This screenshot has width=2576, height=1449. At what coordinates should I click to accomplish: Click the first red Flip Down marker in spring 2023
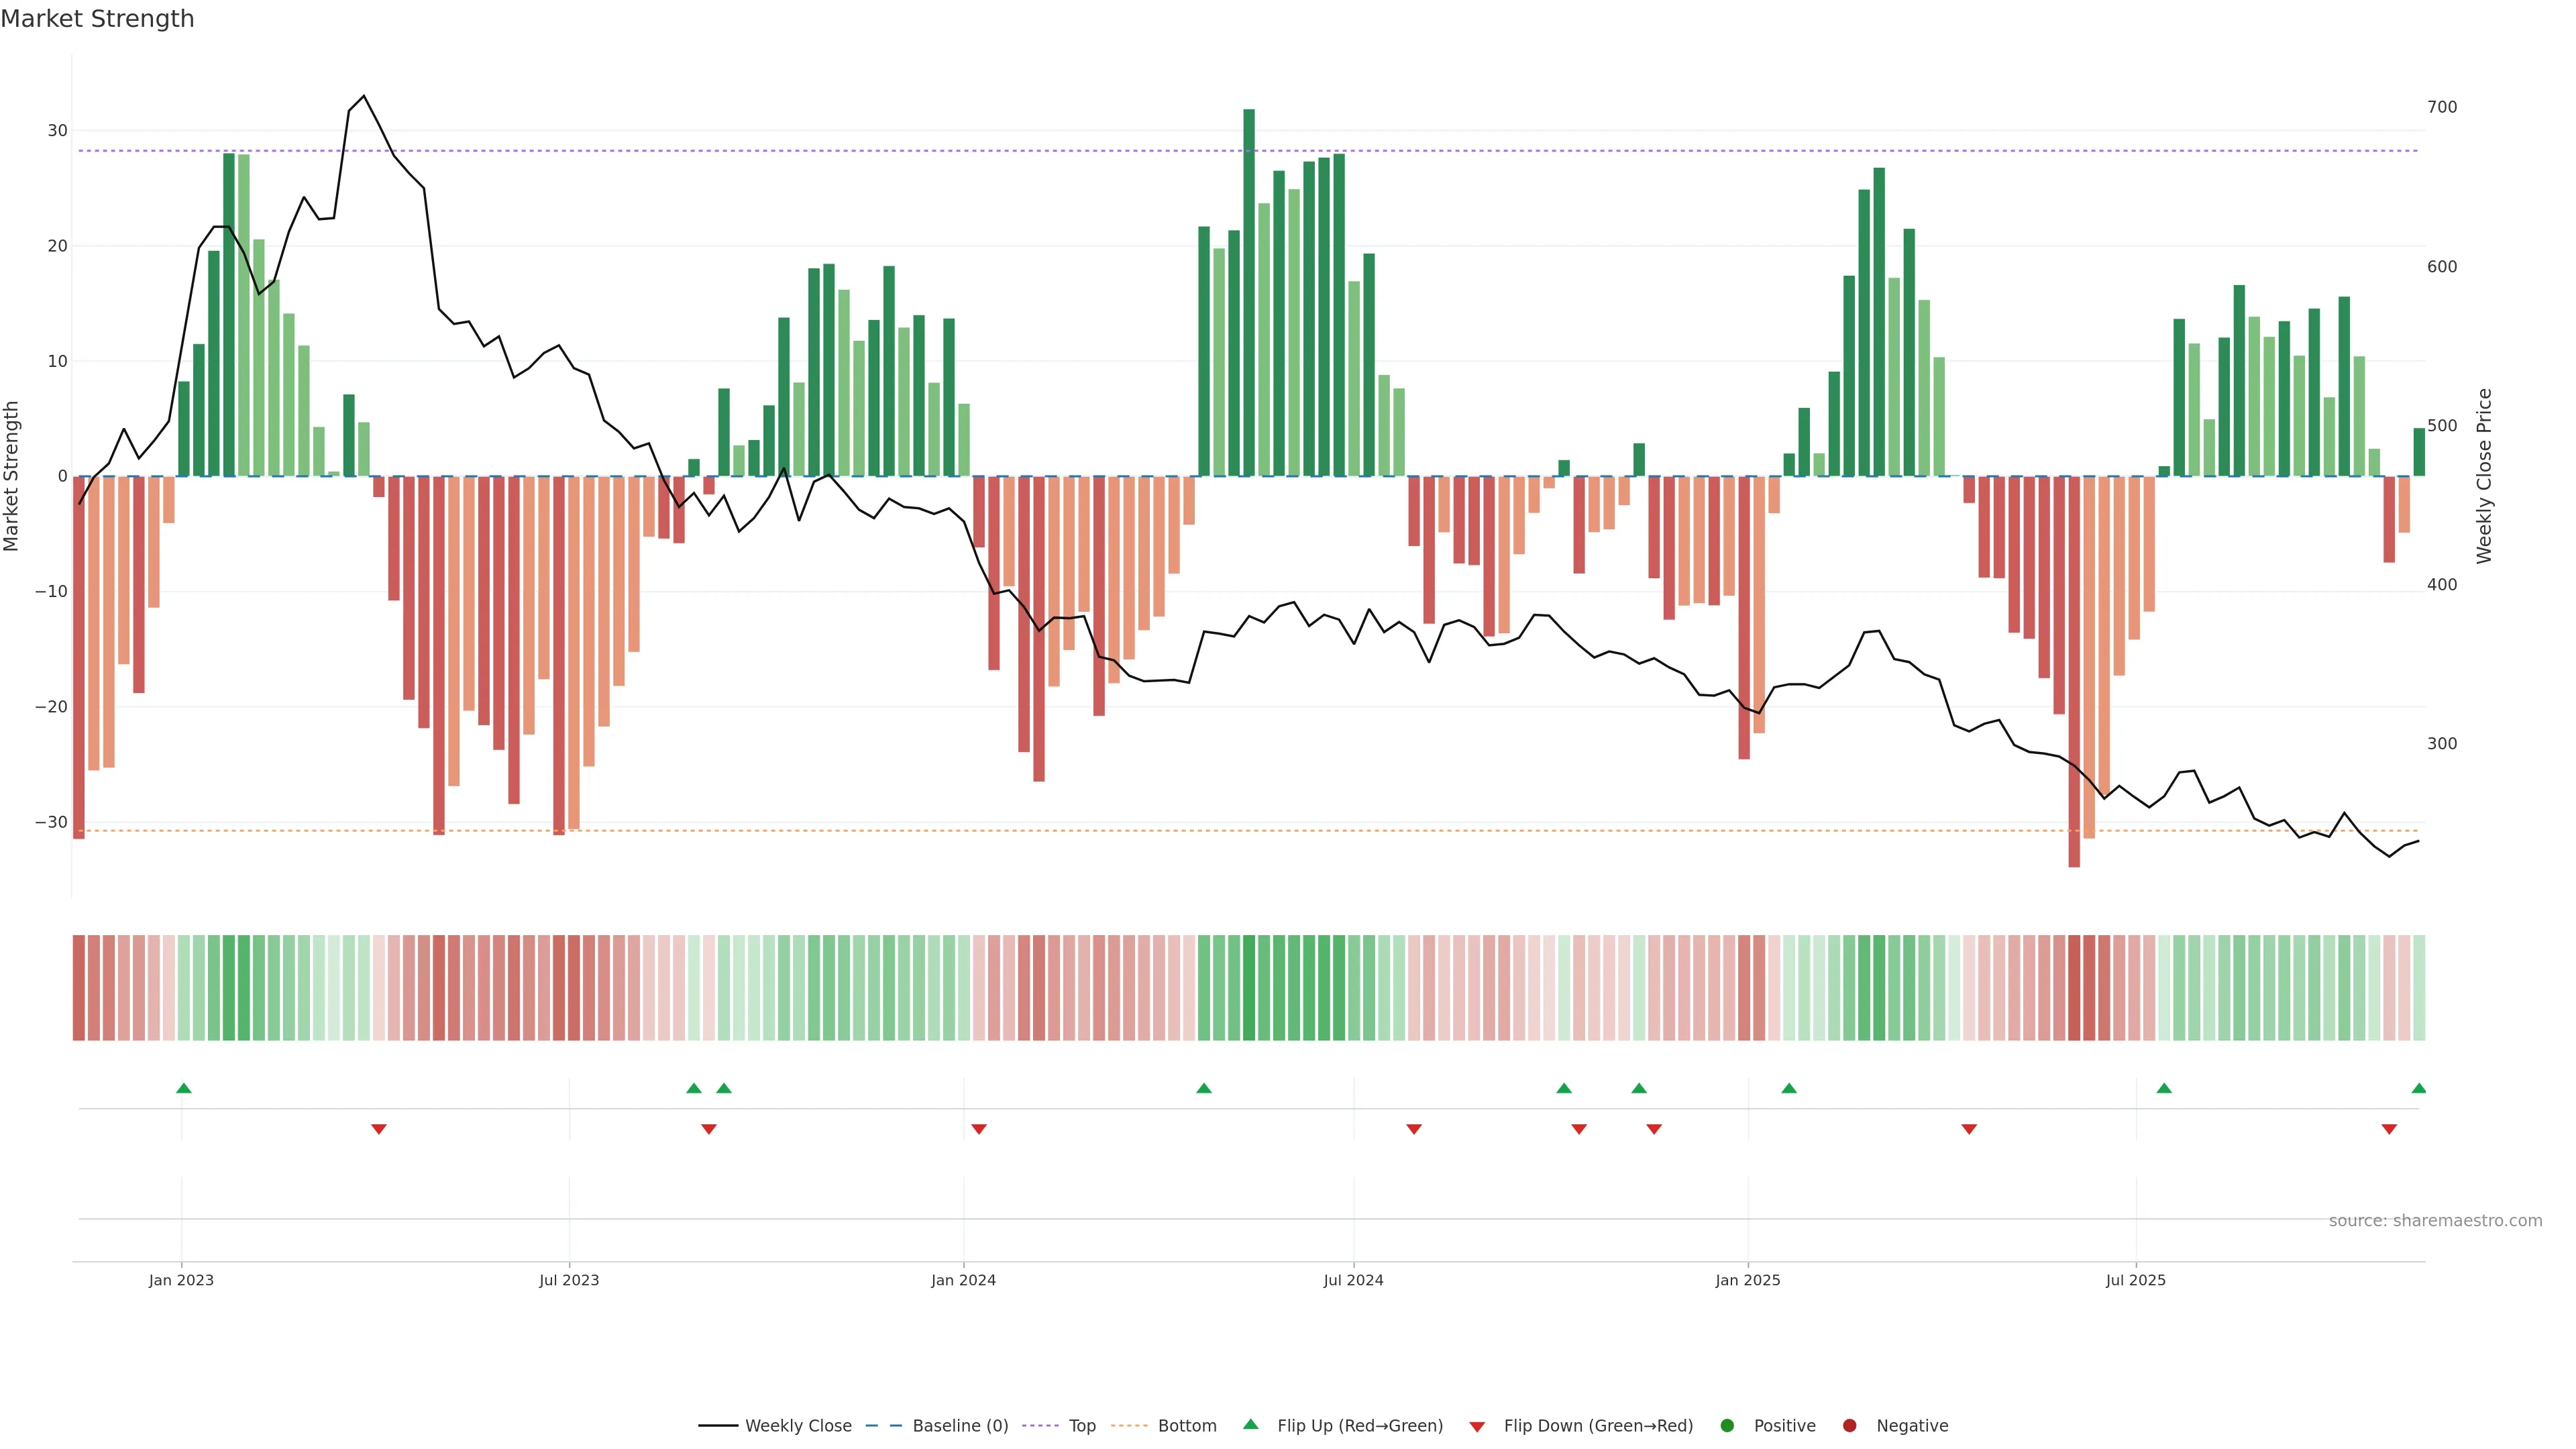[x=379, y=1129]
